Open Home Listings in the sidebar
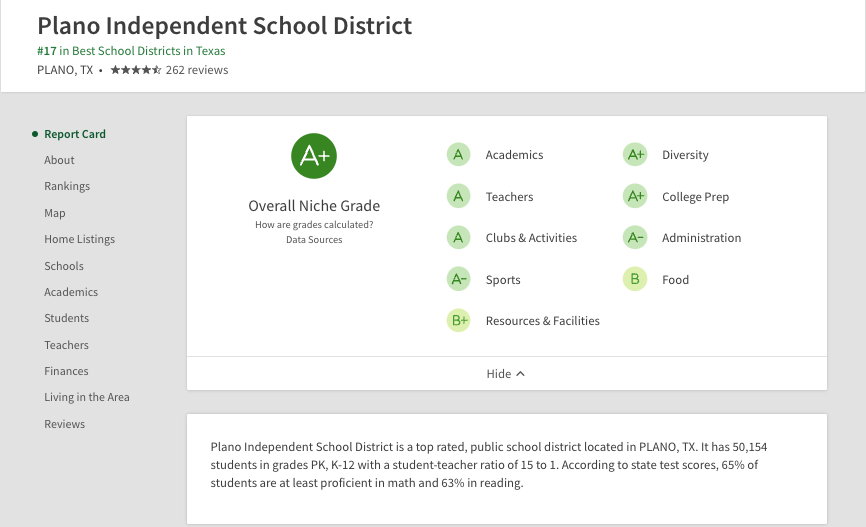The image size is (866, 527). 80,239
